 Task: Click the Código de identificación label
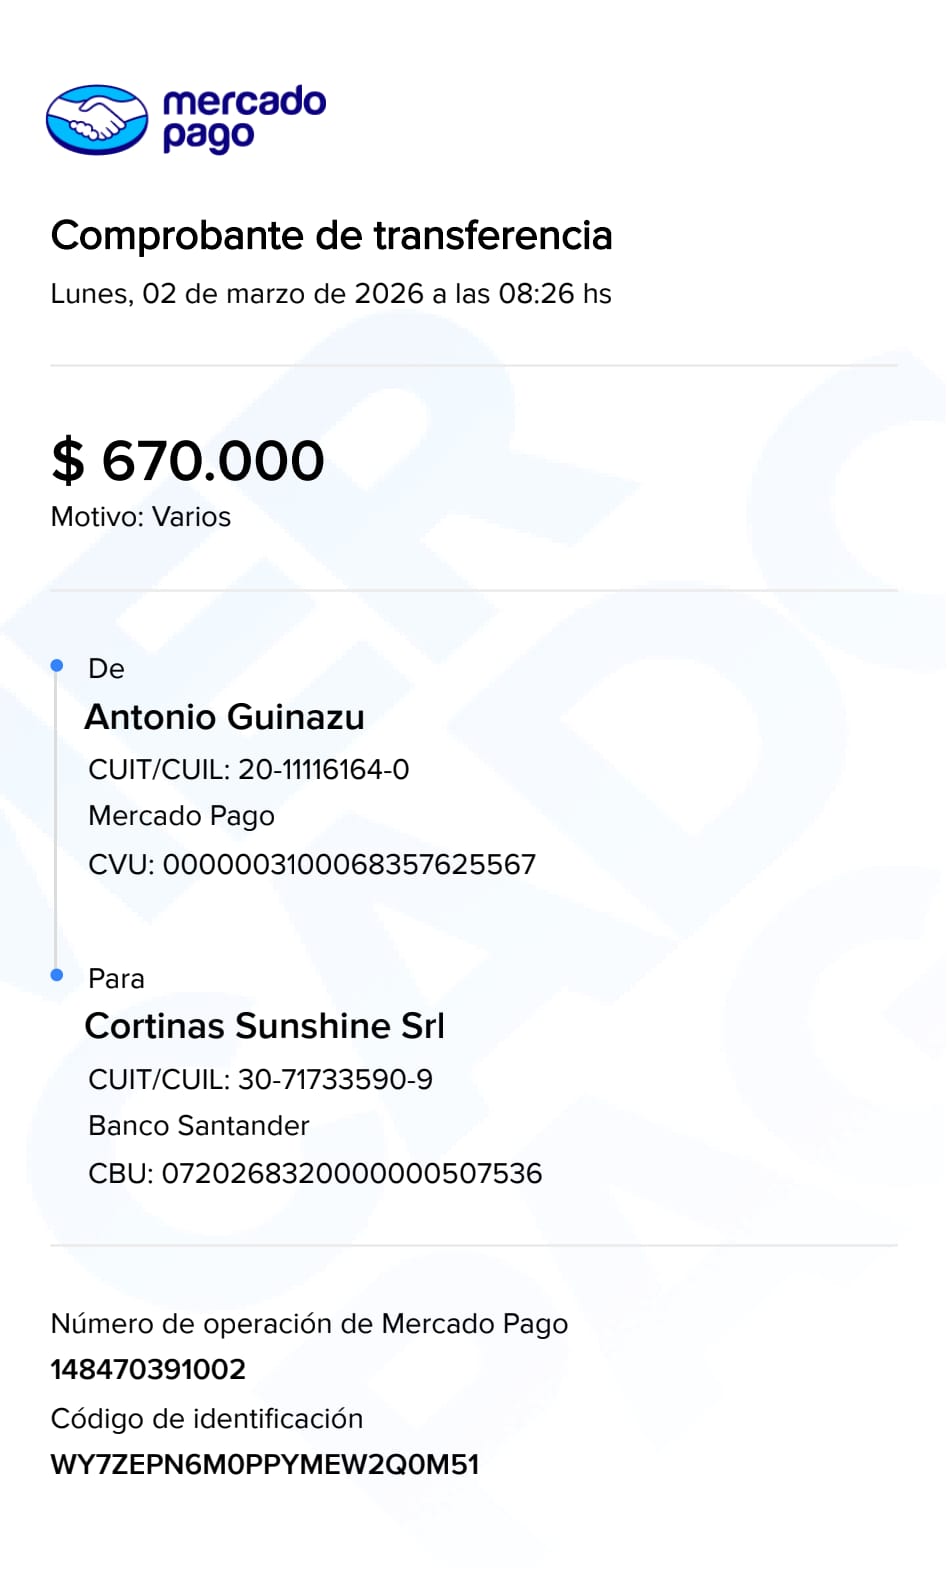pos(207,1419)
